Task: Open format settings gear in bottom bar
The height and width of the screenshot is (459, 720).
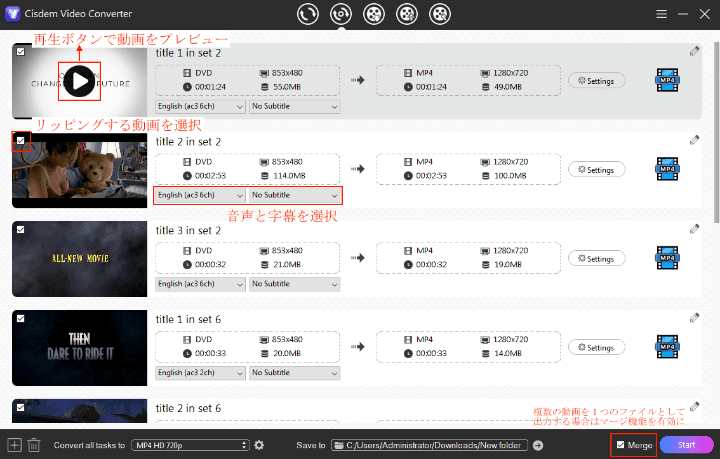Action: tap(259, 445)
